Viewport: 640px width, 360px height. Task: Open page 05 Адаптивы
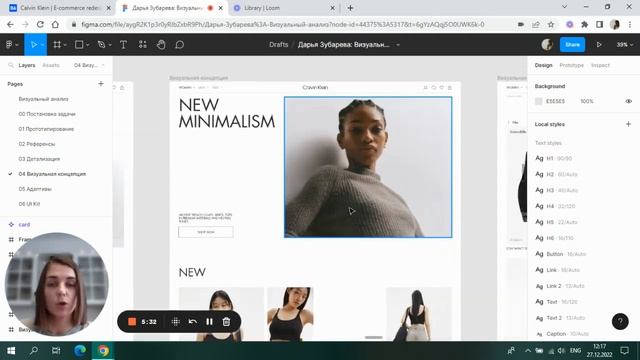pyautogui.click(x=35, y=189)
